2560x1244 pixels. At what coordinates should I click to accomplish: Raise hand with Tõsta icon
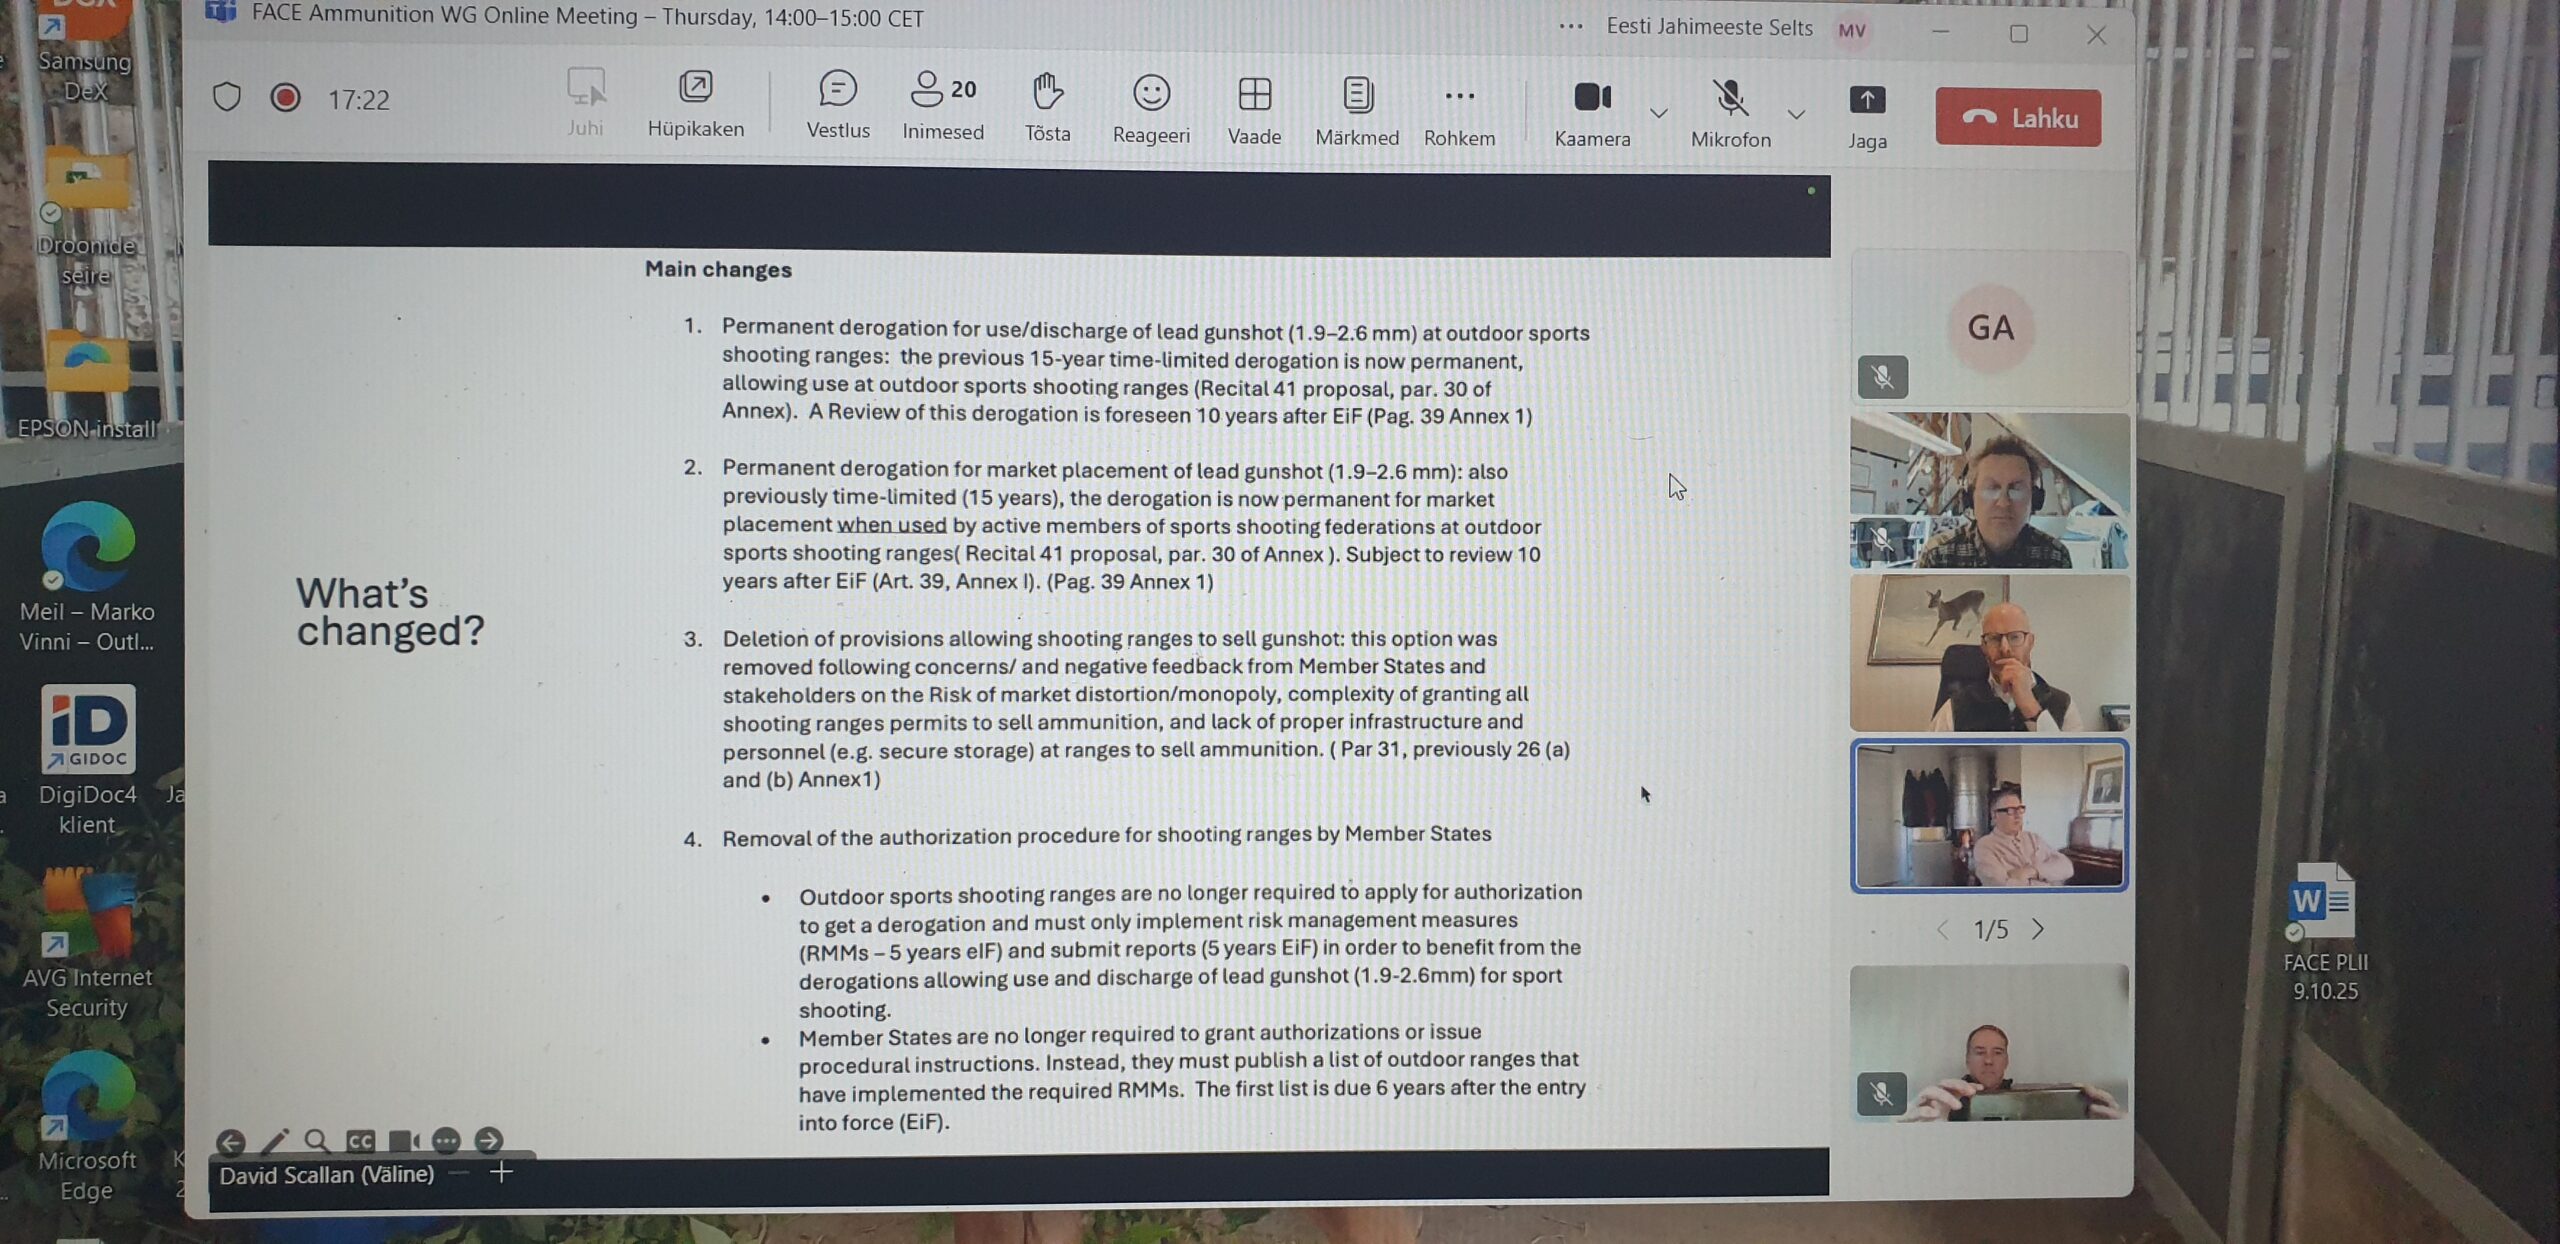click(1047, 94)
